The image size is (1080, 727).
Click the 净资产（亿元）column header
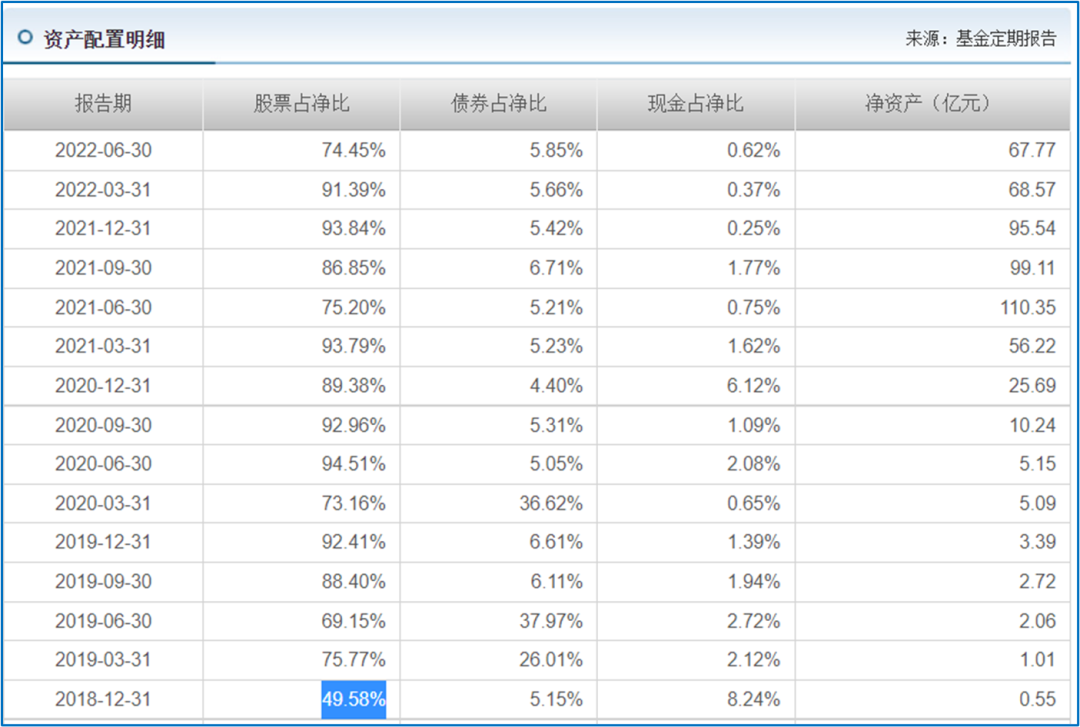click(x=933, y=103)
